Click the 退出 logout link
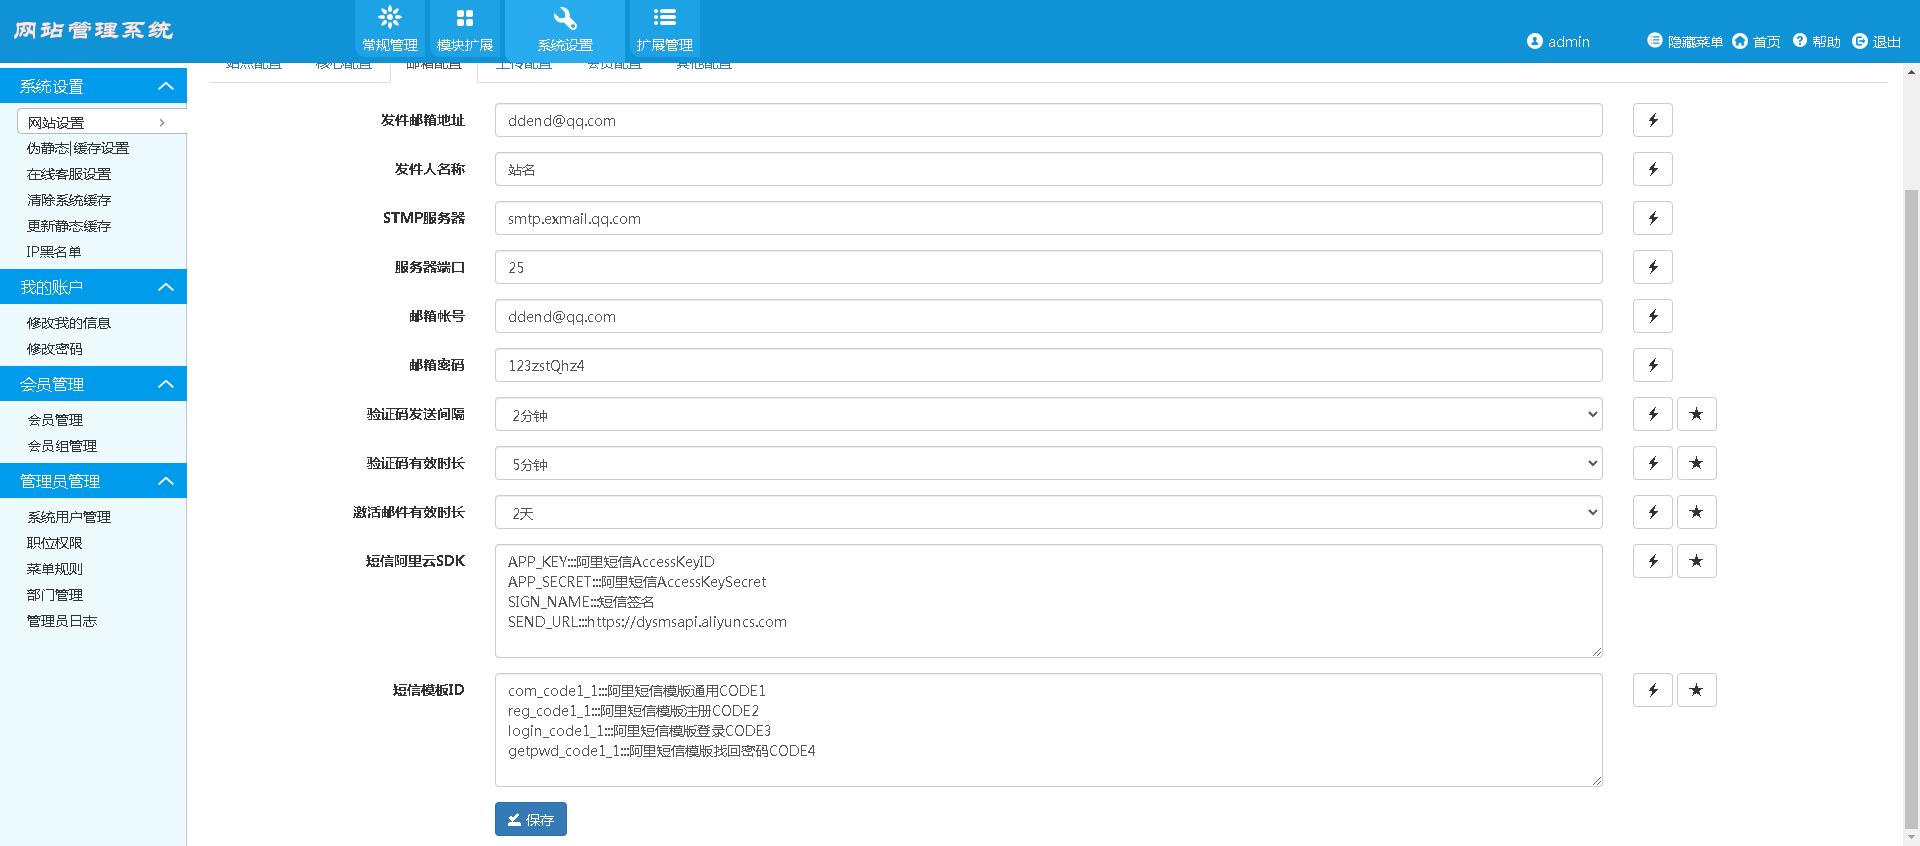Viewport: 1920px width, 846px height. click(x=1876, y=41)
